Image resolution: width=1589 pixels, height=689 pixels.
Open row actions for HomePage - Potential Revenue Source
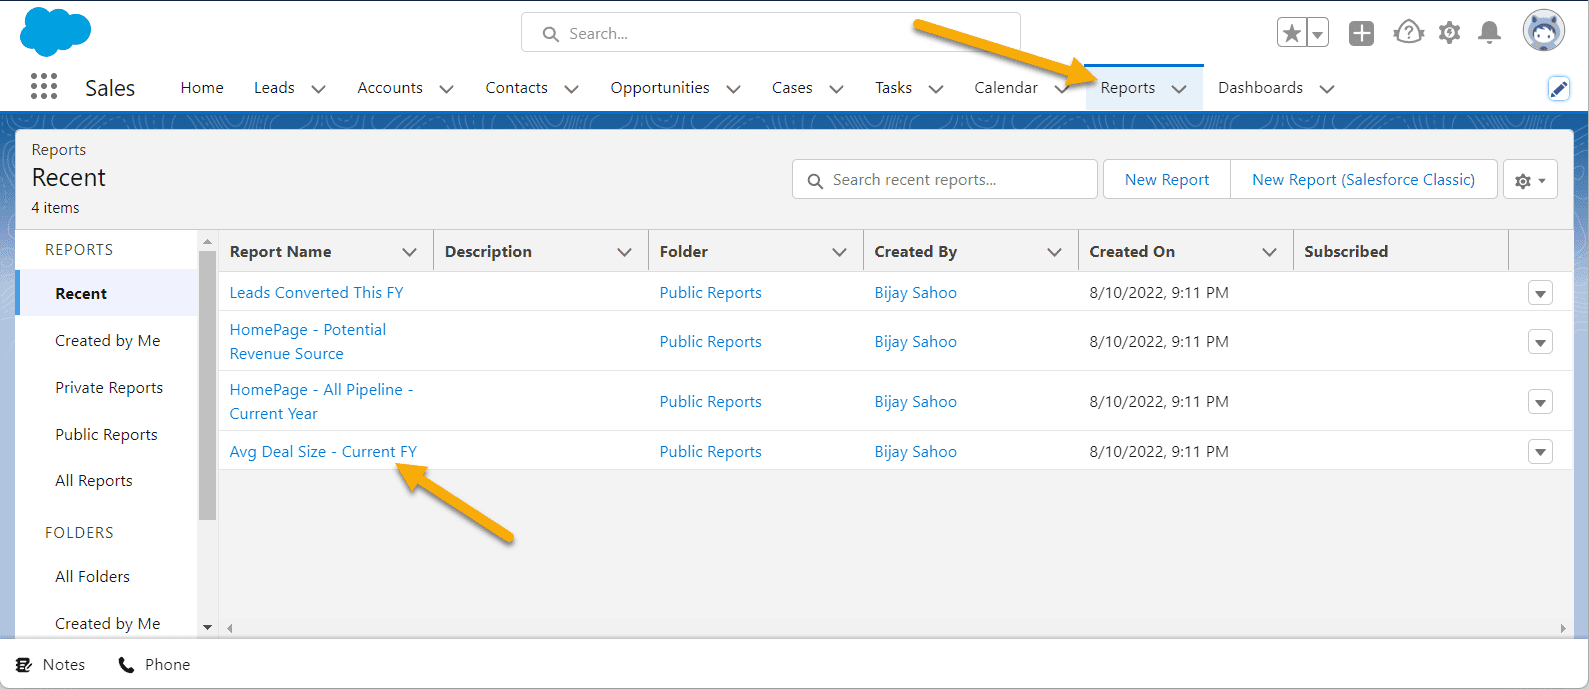click(x=1540, y=343)
